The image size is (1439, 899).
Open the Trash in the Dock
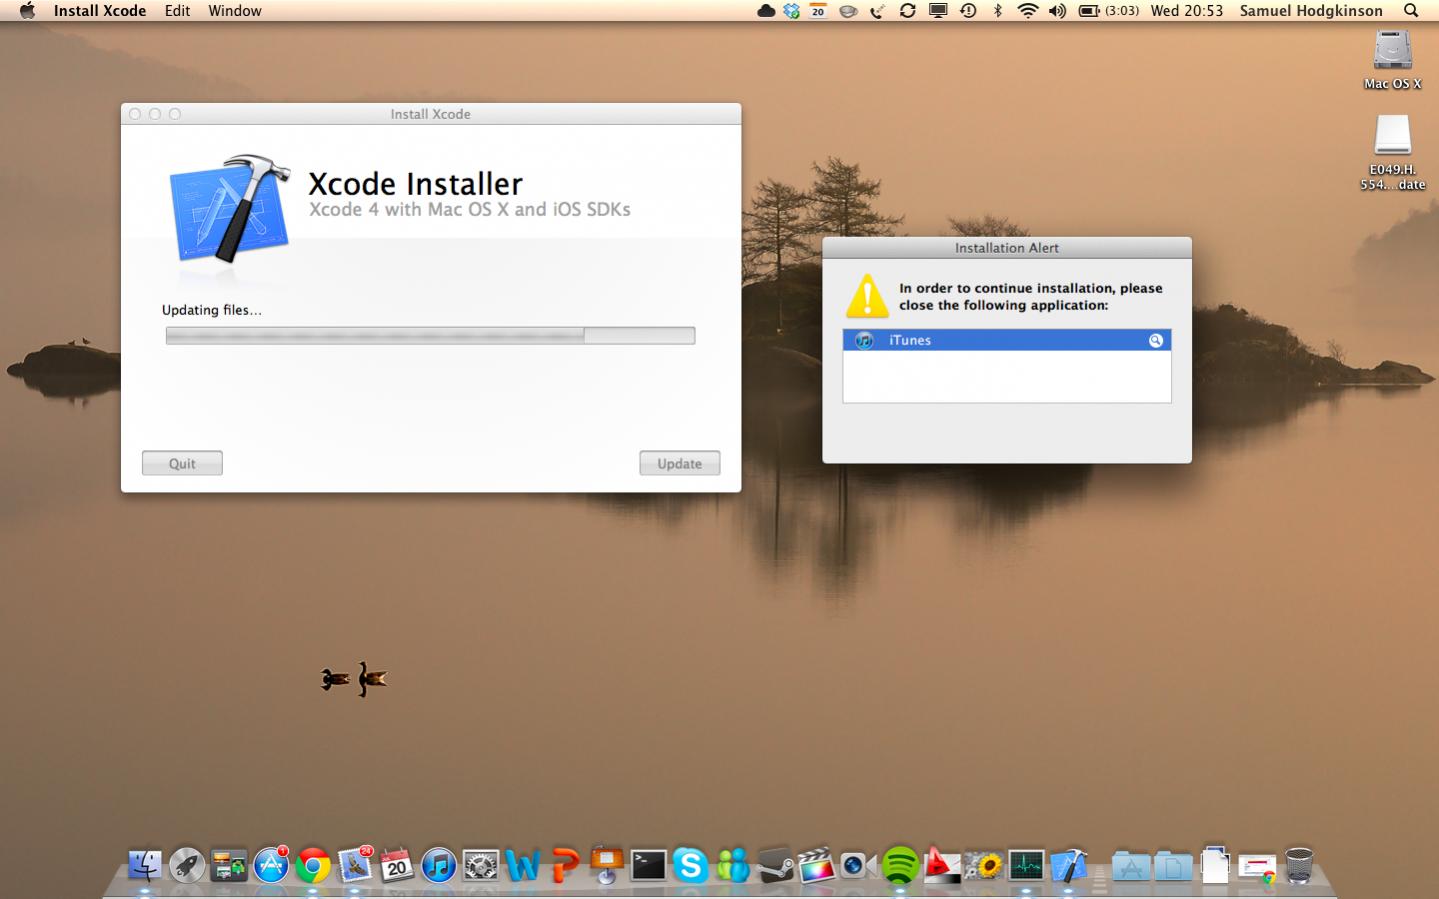point(1299,865)
